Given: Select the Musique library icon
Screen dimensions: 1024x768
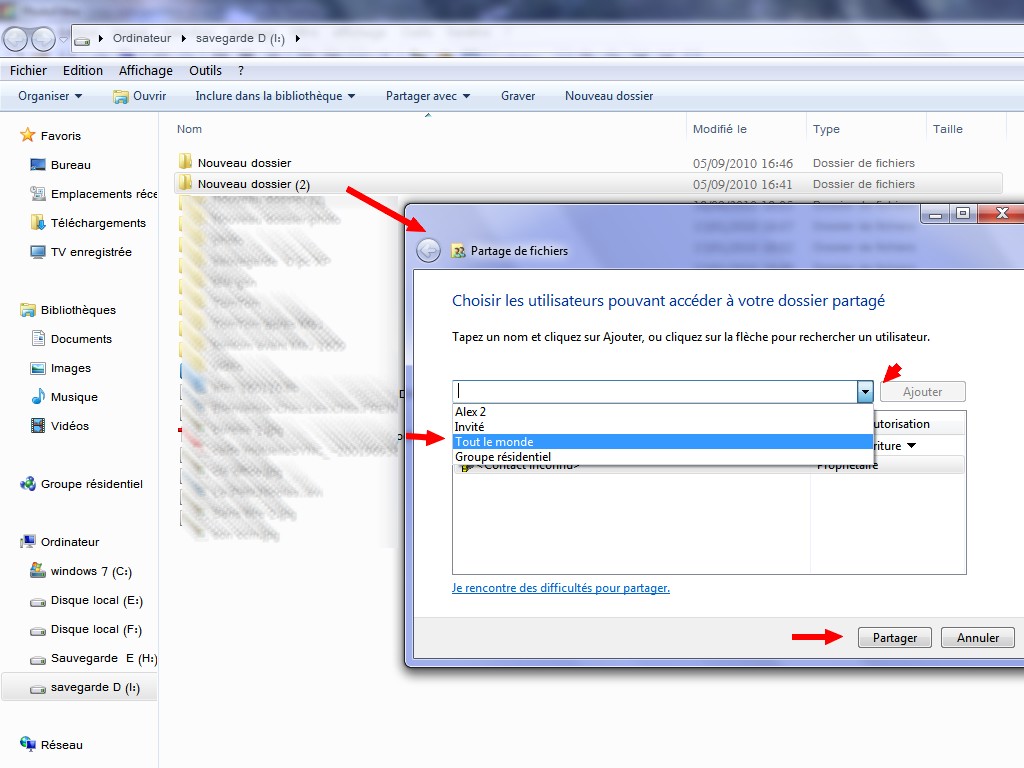Looking at the screenshot, I should pyautogui.click(x=38, y=397).
